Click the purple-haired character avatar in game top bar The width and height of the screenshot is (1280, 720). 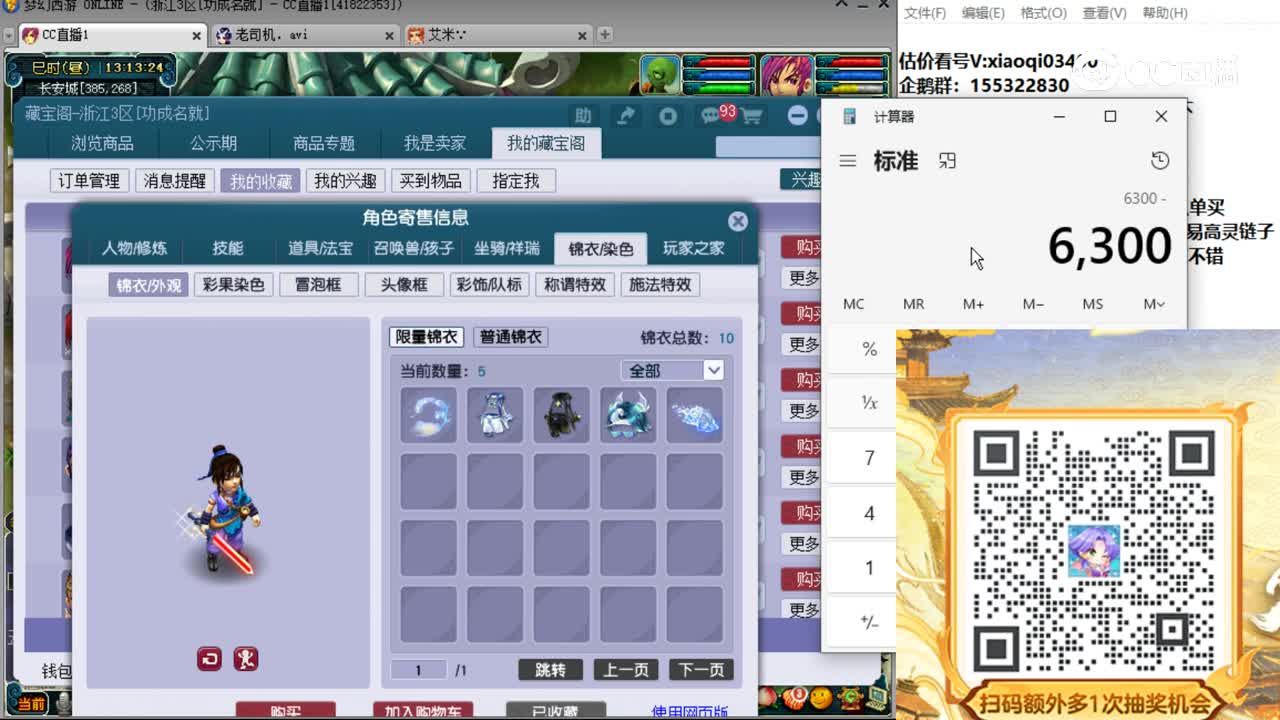pyautogui.click(x=786, y=75)
